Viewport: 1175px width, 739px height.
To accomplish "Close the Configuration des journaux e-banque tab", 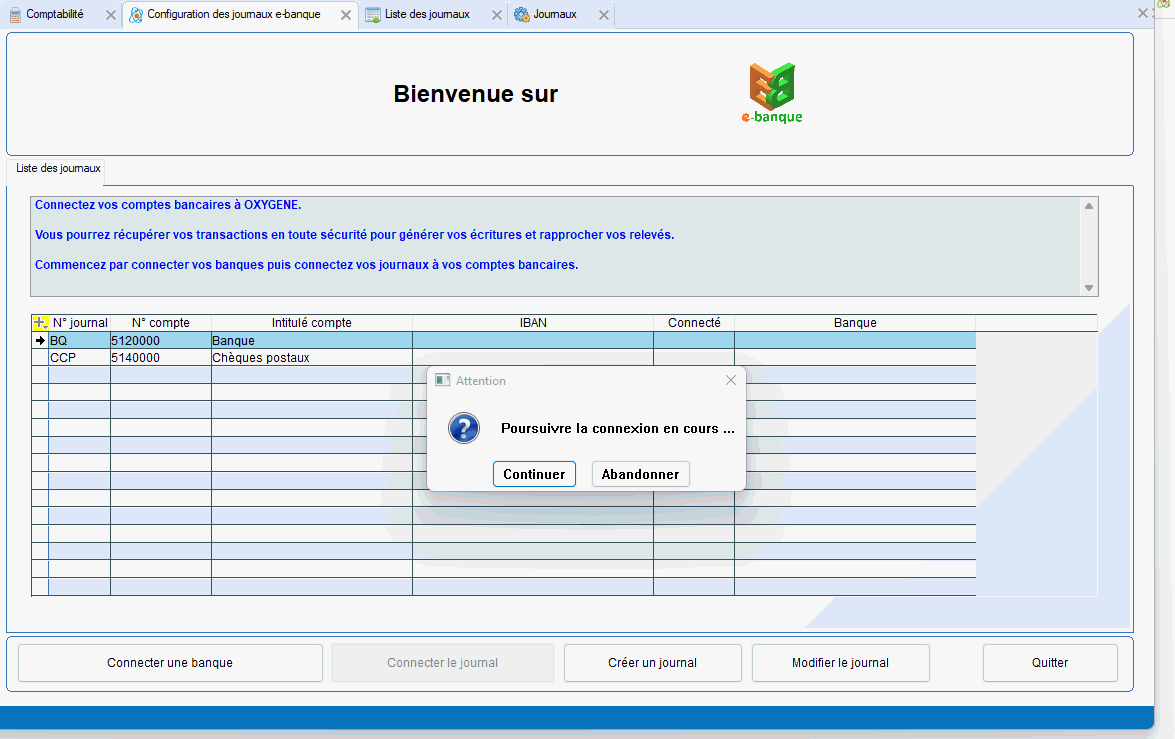I will [x=345, y=15].
